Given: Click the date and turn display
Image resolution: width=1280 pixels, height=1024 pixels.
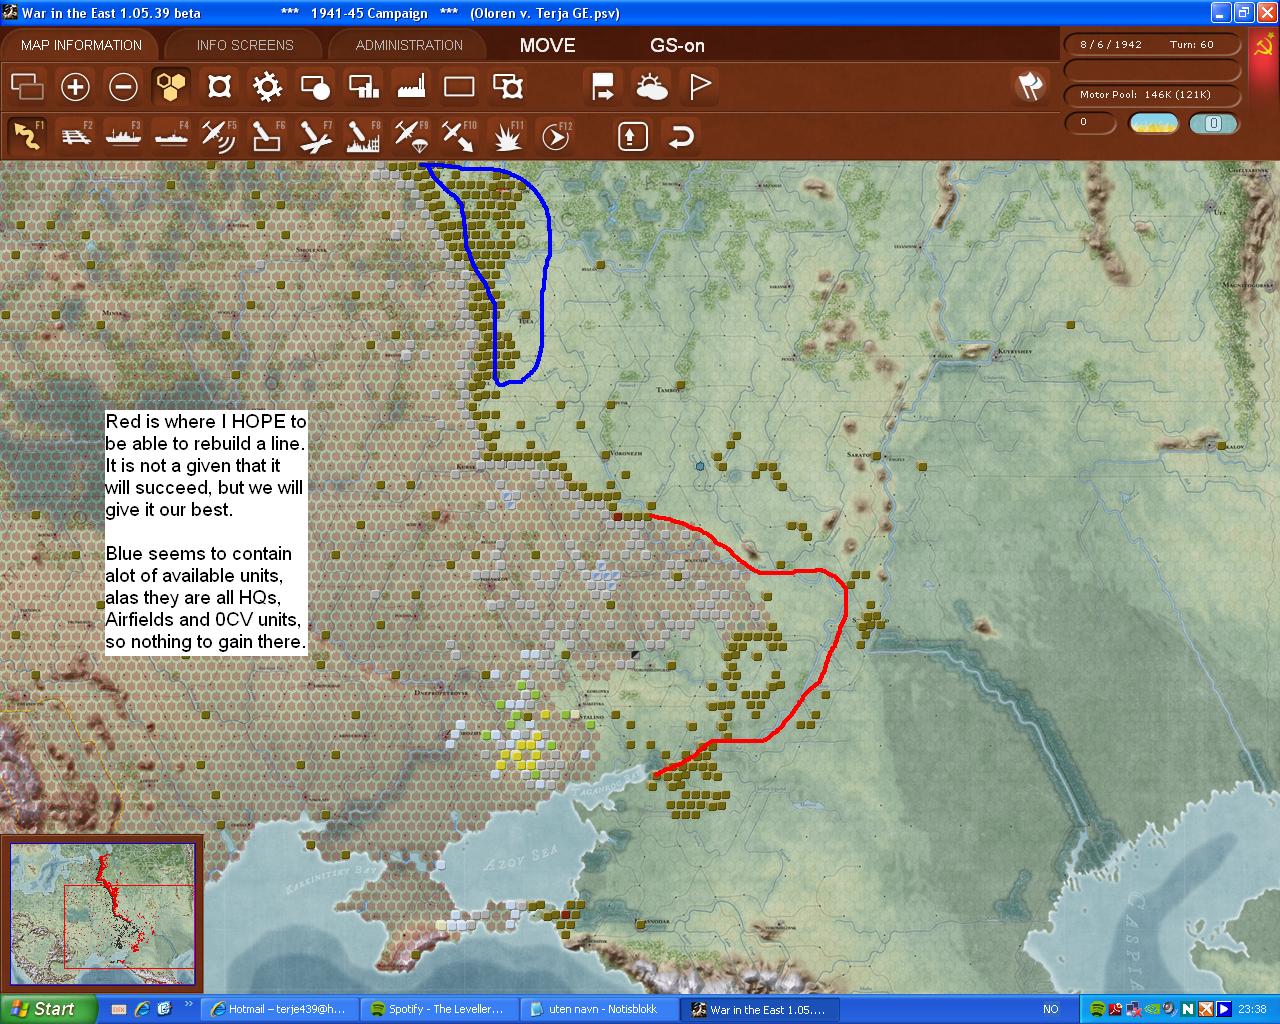Looking at the screenshot, I should pyautogui.click(x=1151, y=45).
